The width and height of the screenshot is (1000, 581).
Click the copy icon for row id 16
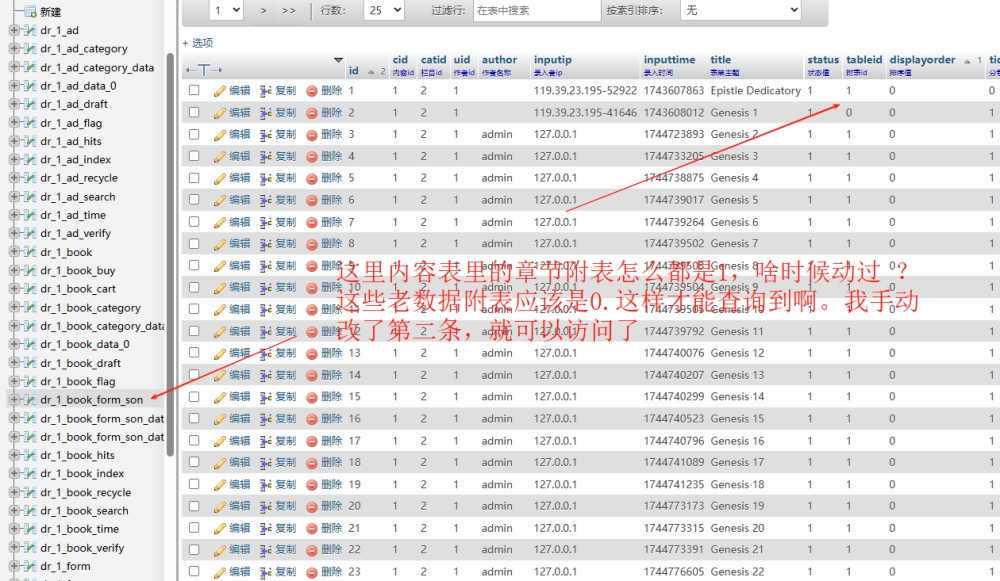tap(266, 419)
